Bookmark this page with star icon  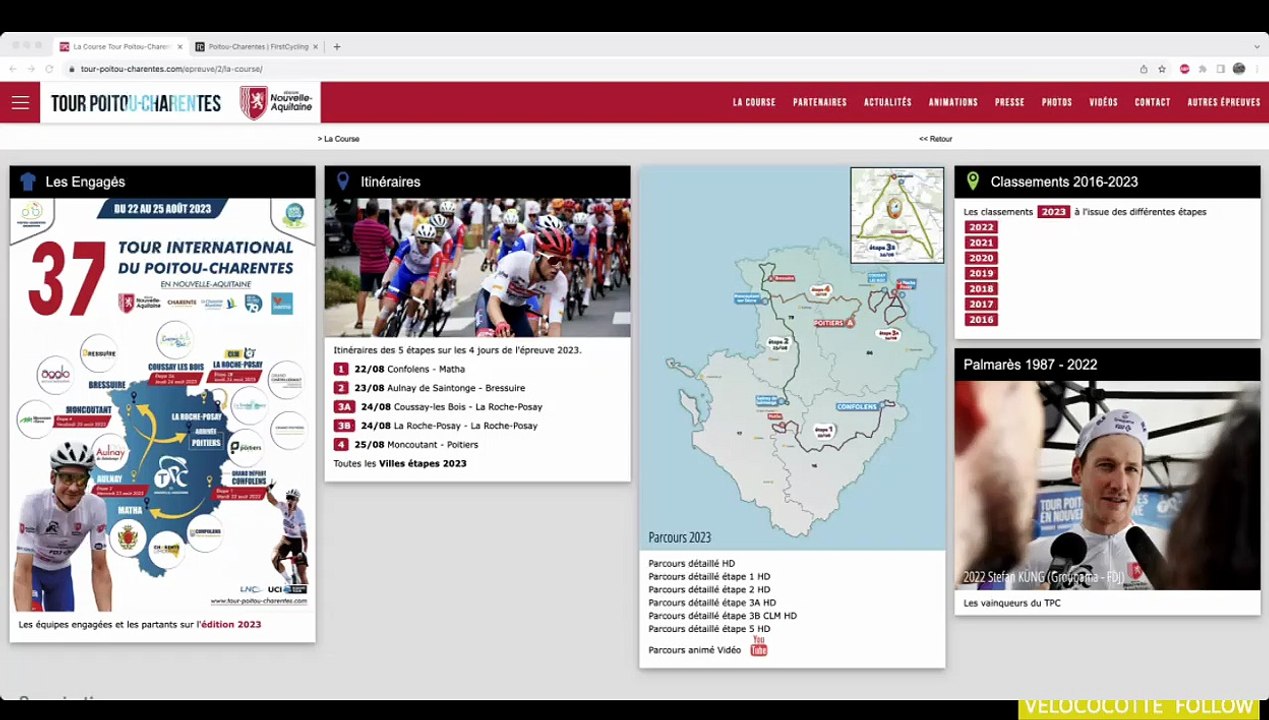(x=1162, y=69)
